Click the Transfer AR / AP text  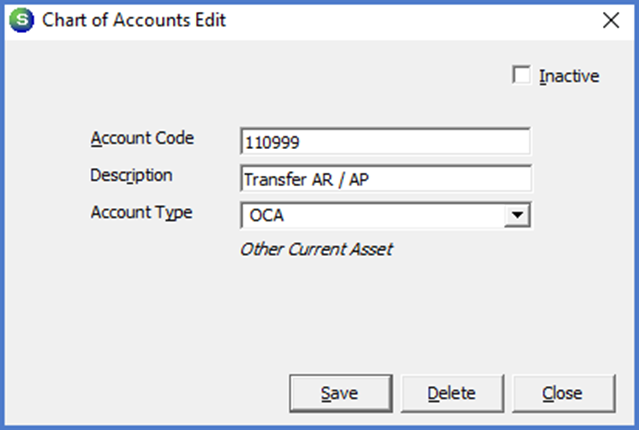308,180
